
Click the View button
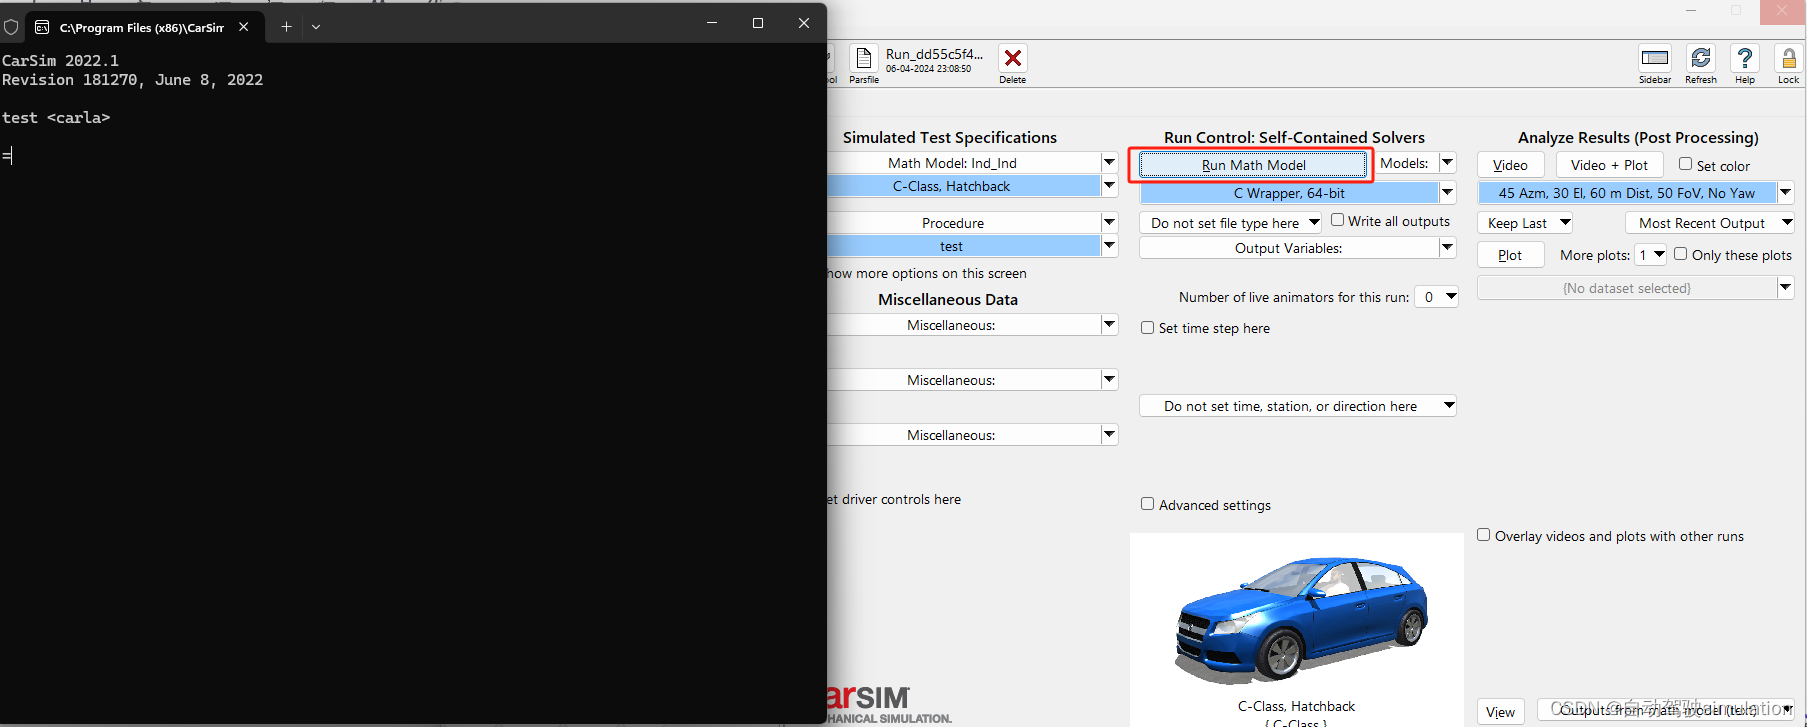point(1500,712)
